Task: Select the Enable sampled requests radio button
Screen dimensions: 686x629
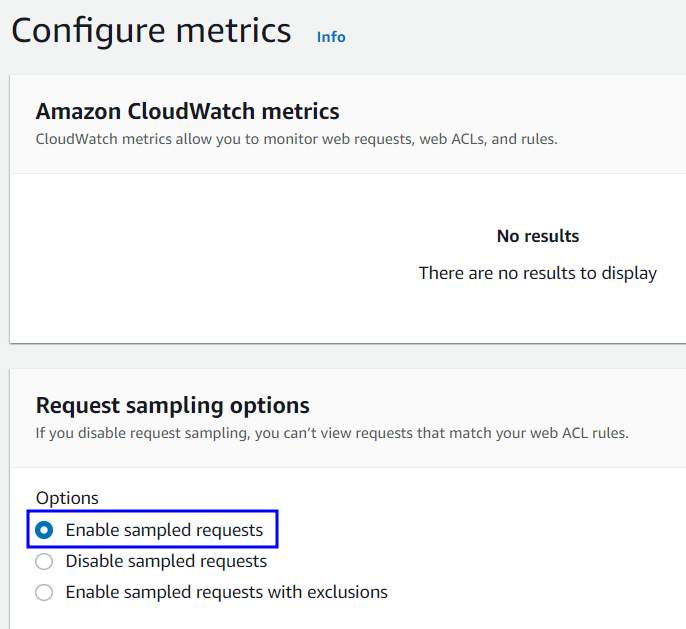Action: 44,530
